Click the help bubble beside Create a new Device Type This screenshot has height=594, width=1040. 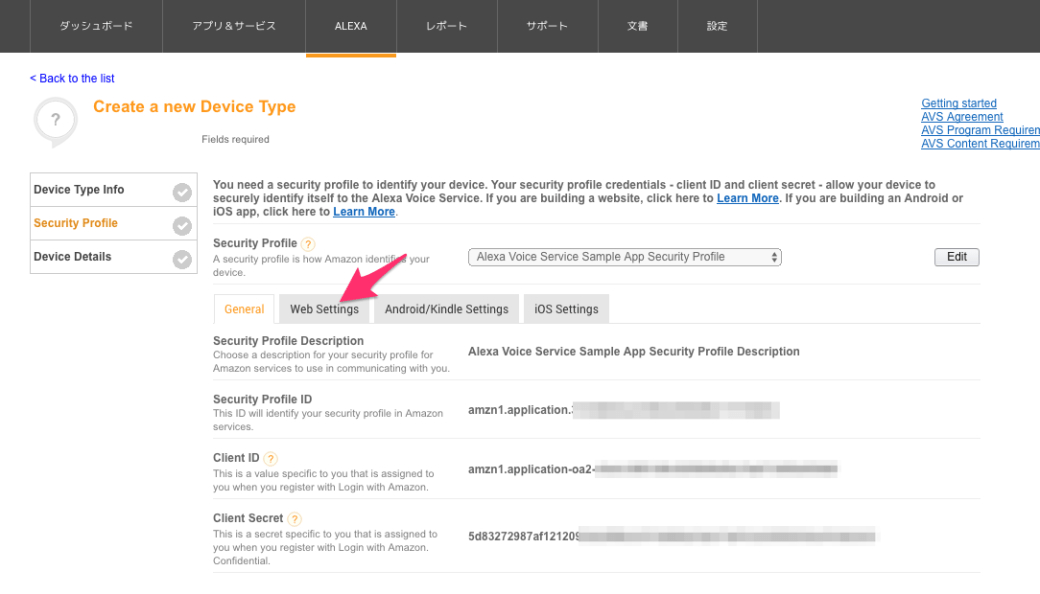[x=55, y=120]
